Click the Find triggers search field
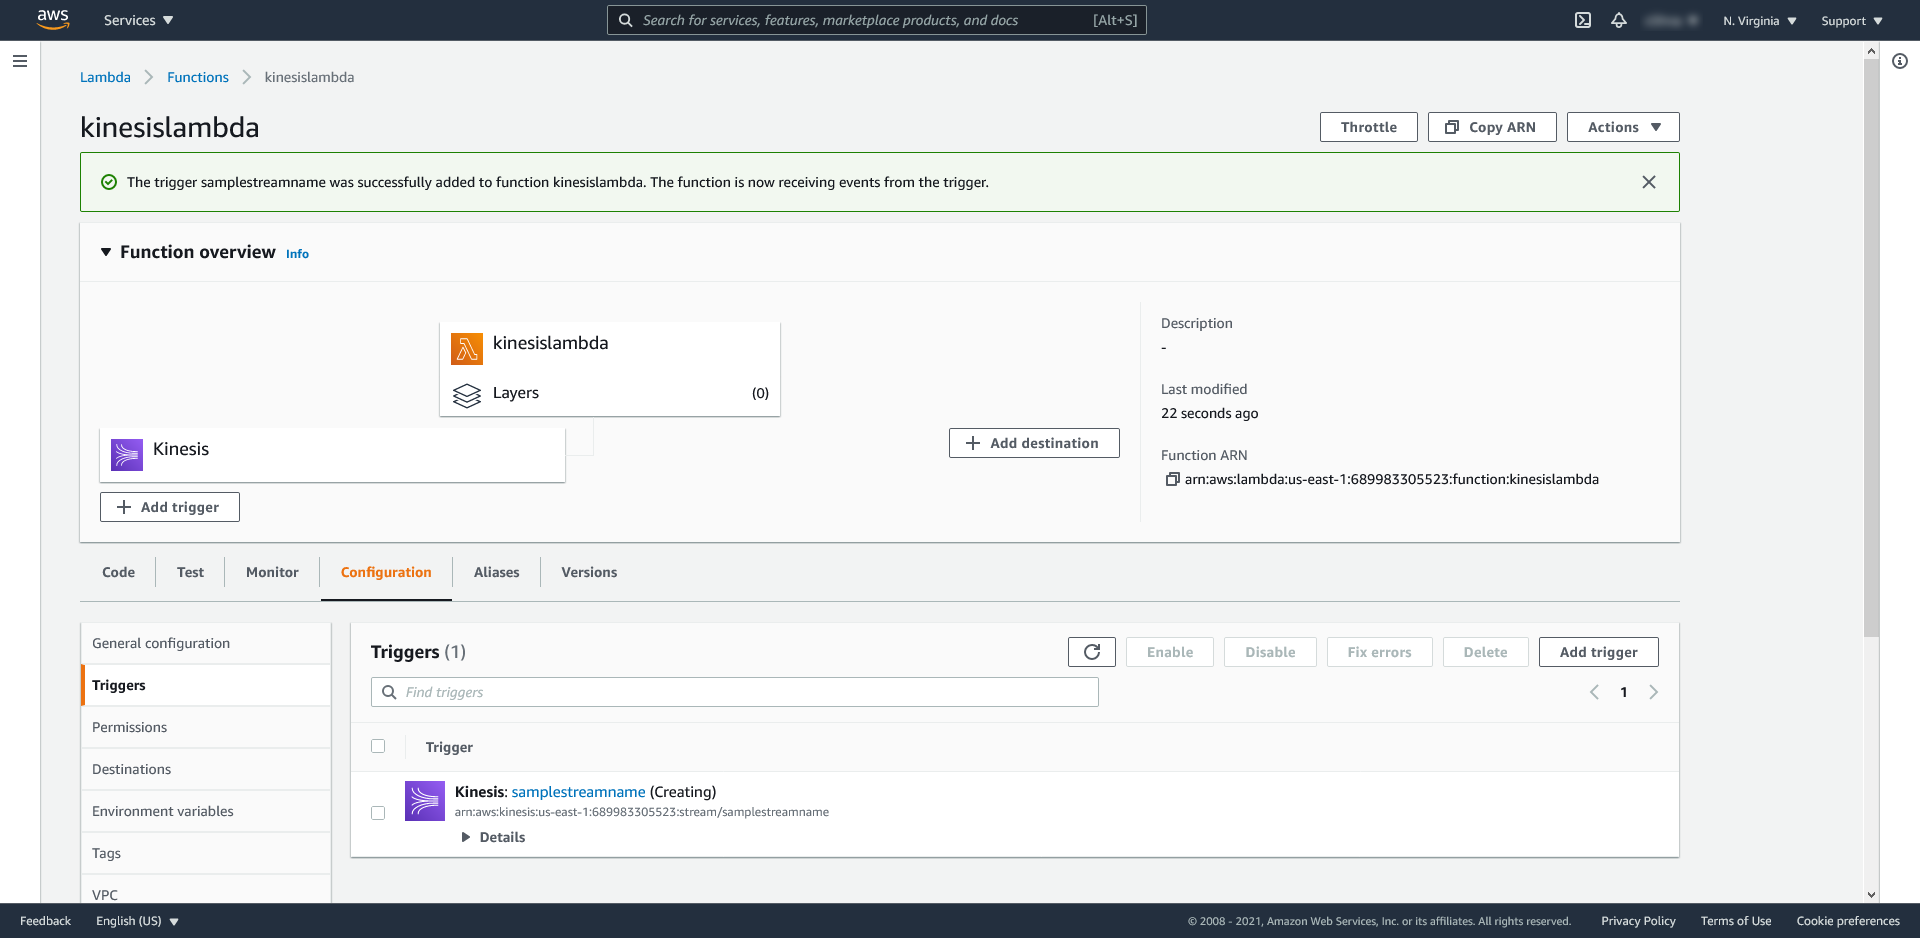The height and width of the screenshot is (938, 1920). click(735, 692)
